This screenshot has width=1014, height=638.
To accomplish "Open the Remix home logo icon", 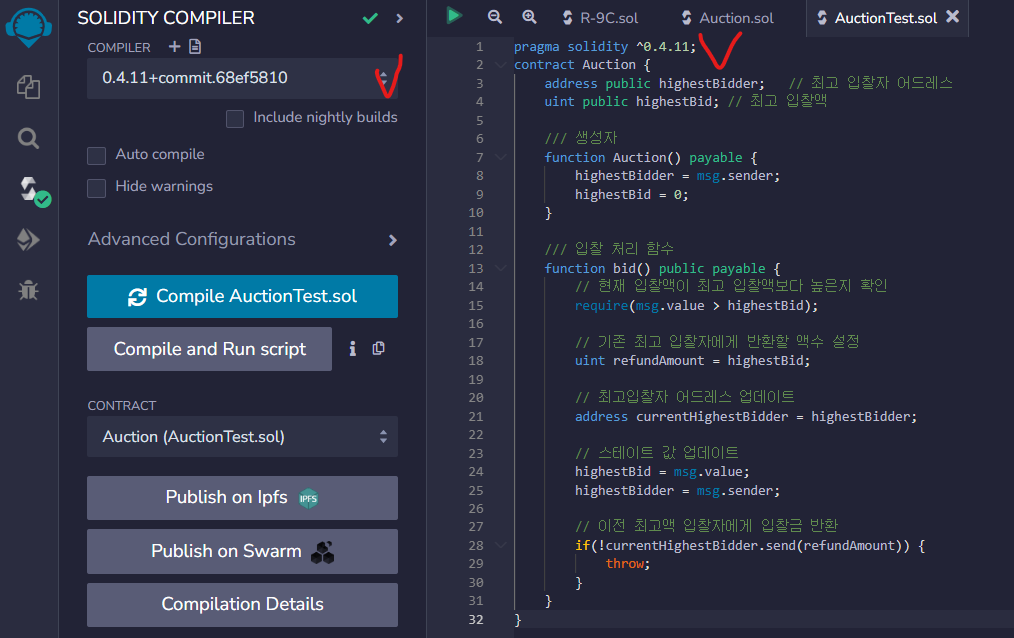I will [28, 27].
